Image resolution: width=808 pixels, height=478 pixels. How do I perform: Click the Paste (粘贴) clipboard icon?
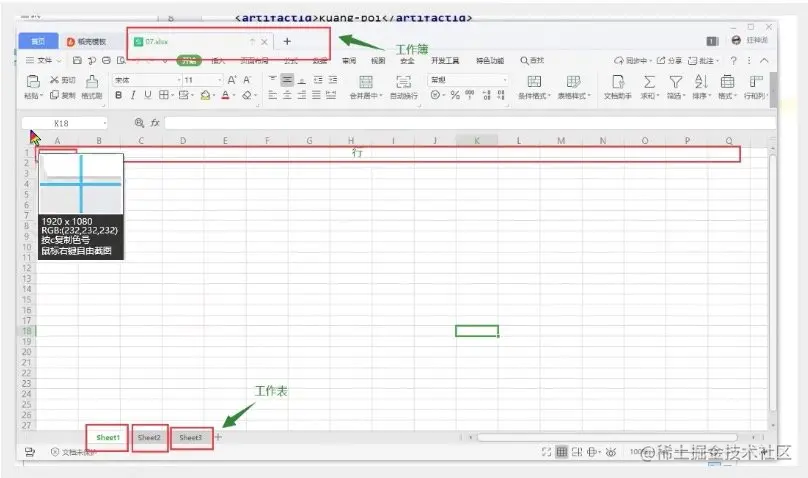33,81
